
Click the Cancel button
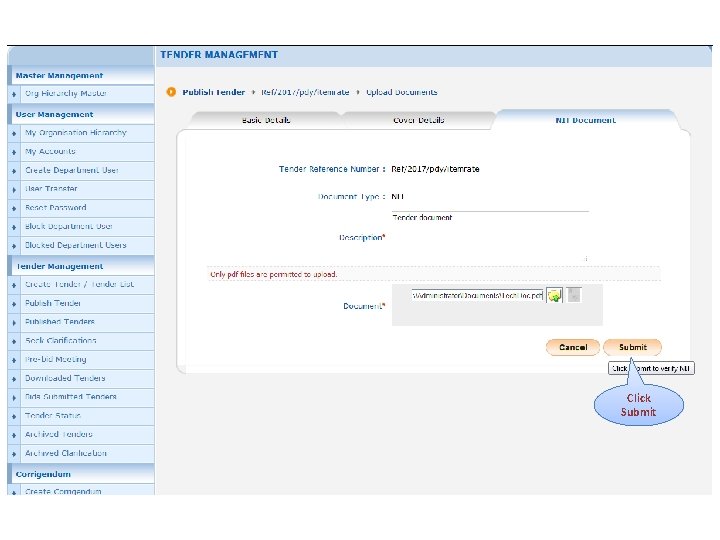click(573, 348)
